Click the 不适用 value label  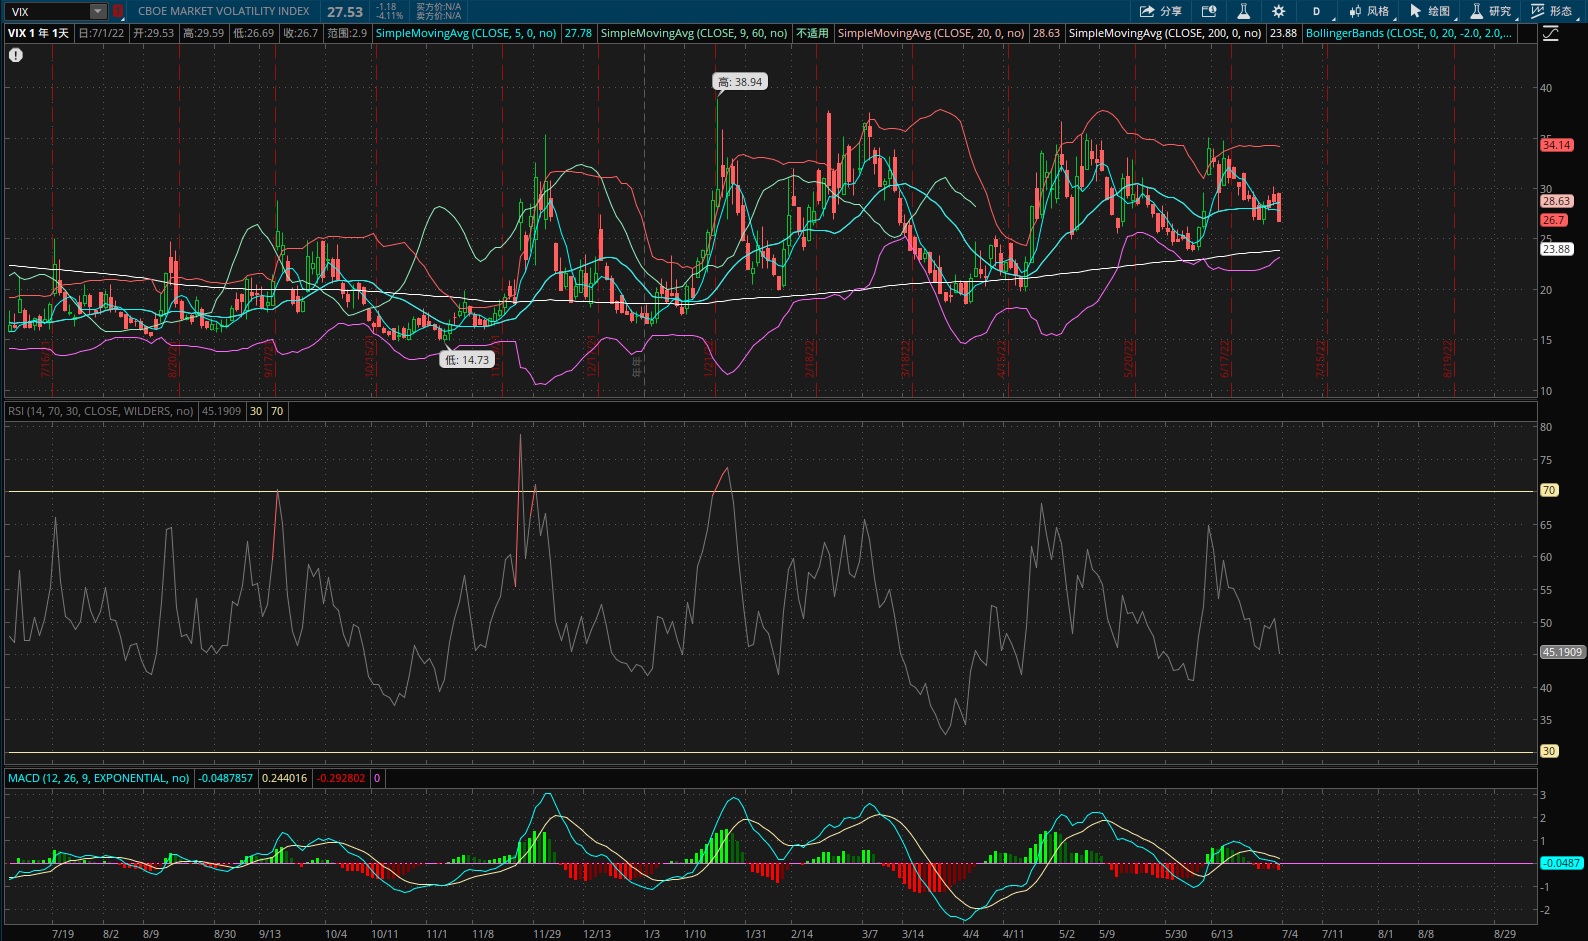click(812, 33)
